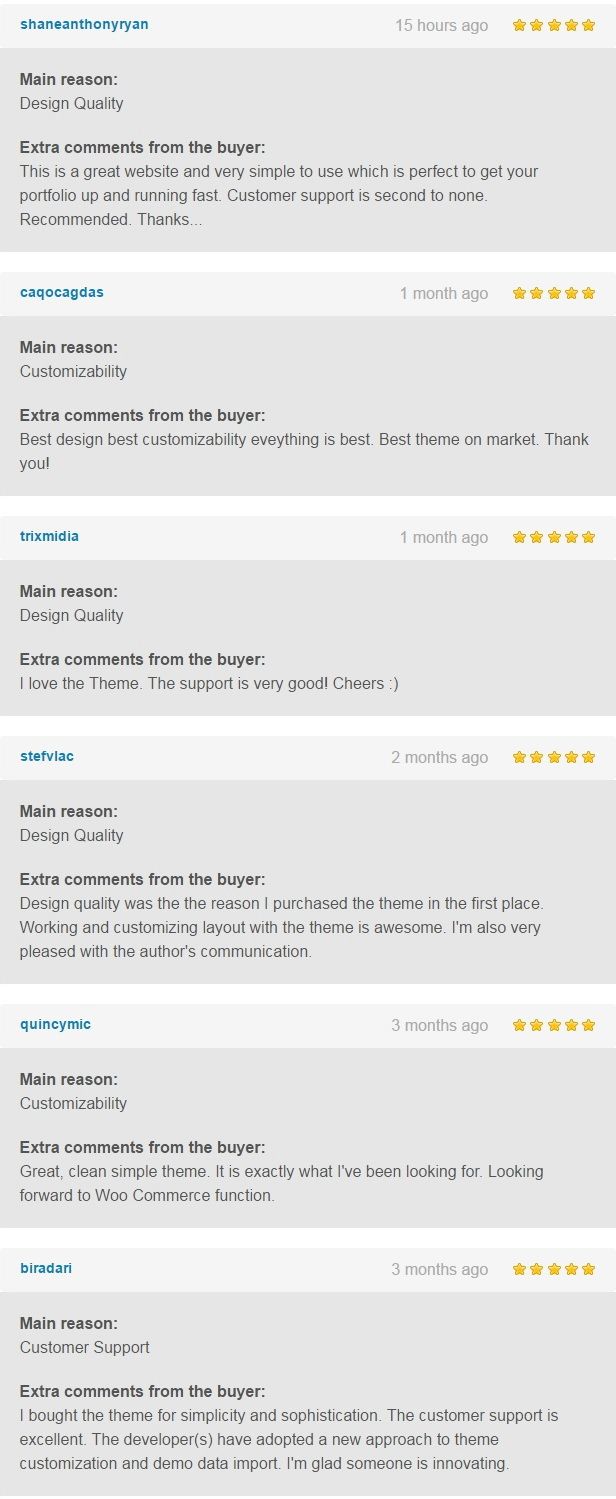
Task: Click the last star in biradari's rating
Action: 588,1269
